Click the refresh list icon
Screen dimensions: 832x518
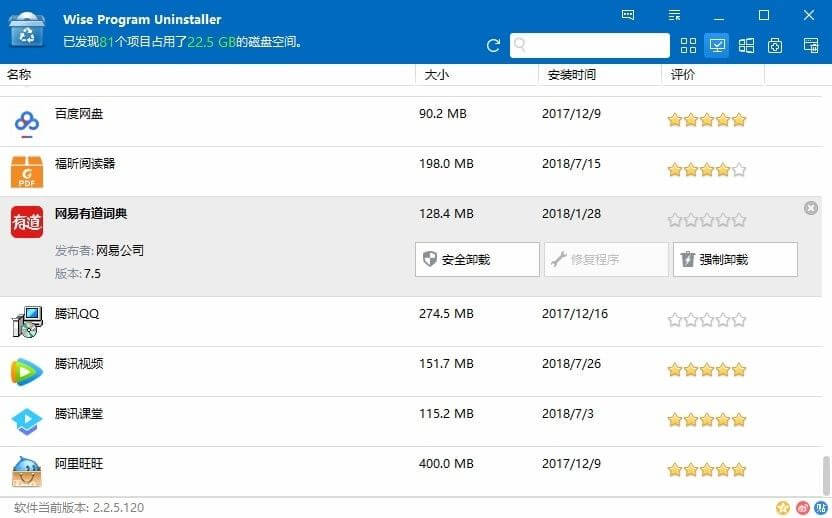(493, 45)
